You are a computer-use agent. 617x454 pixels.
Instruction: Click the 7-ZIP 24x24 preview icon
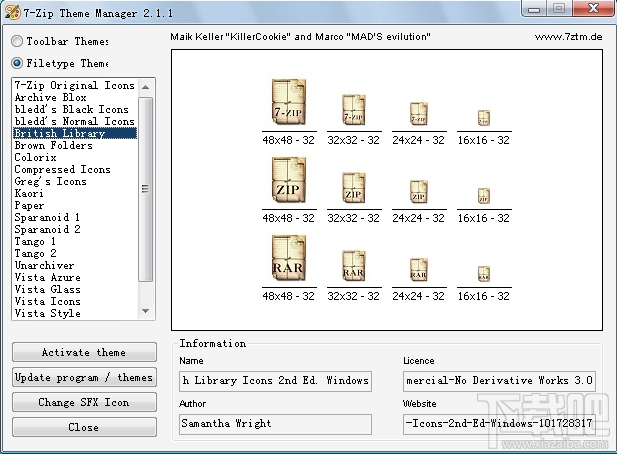point(419,114)
